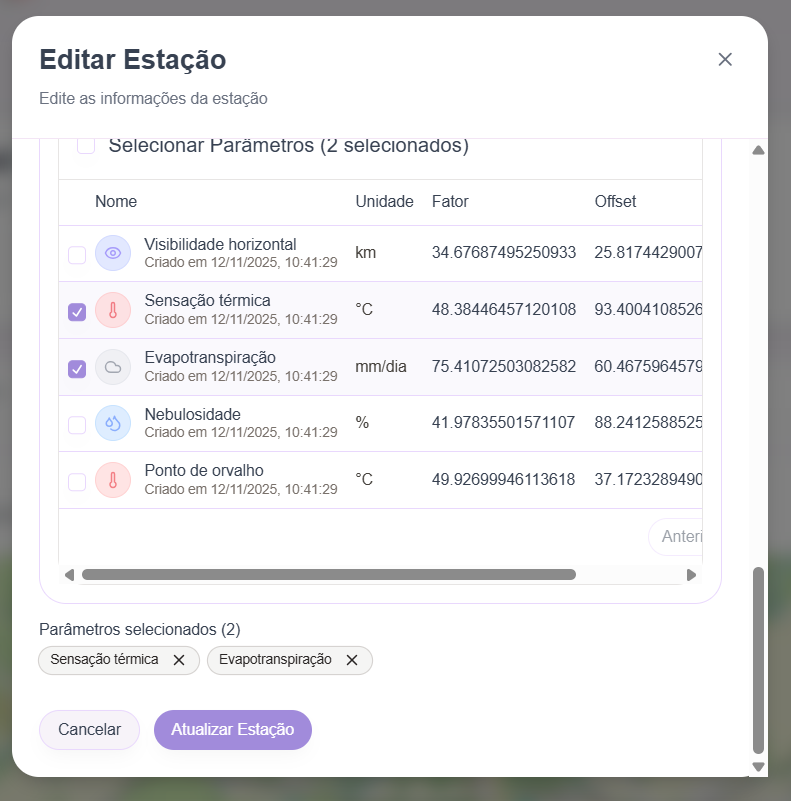Check the Nebulosidade checkbox

(77, 425)
